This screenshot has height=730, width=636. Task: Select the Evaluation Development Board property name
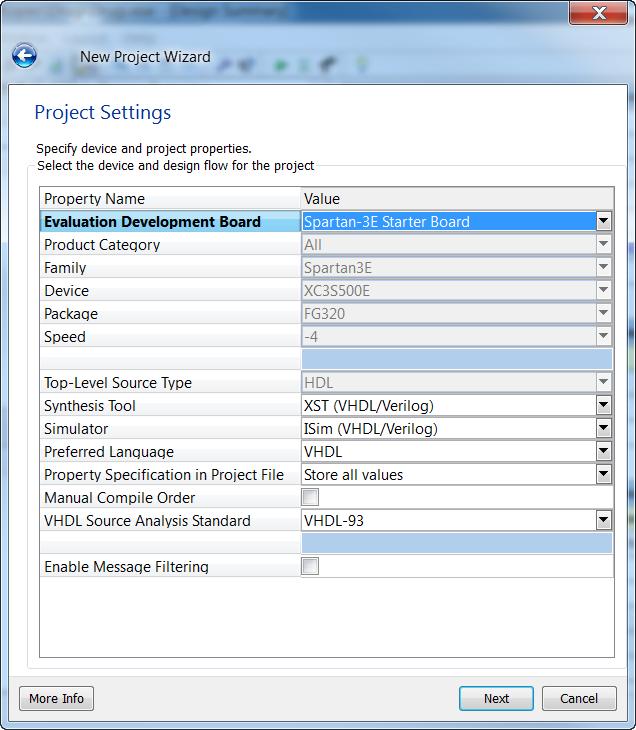[x=170, y=221]
